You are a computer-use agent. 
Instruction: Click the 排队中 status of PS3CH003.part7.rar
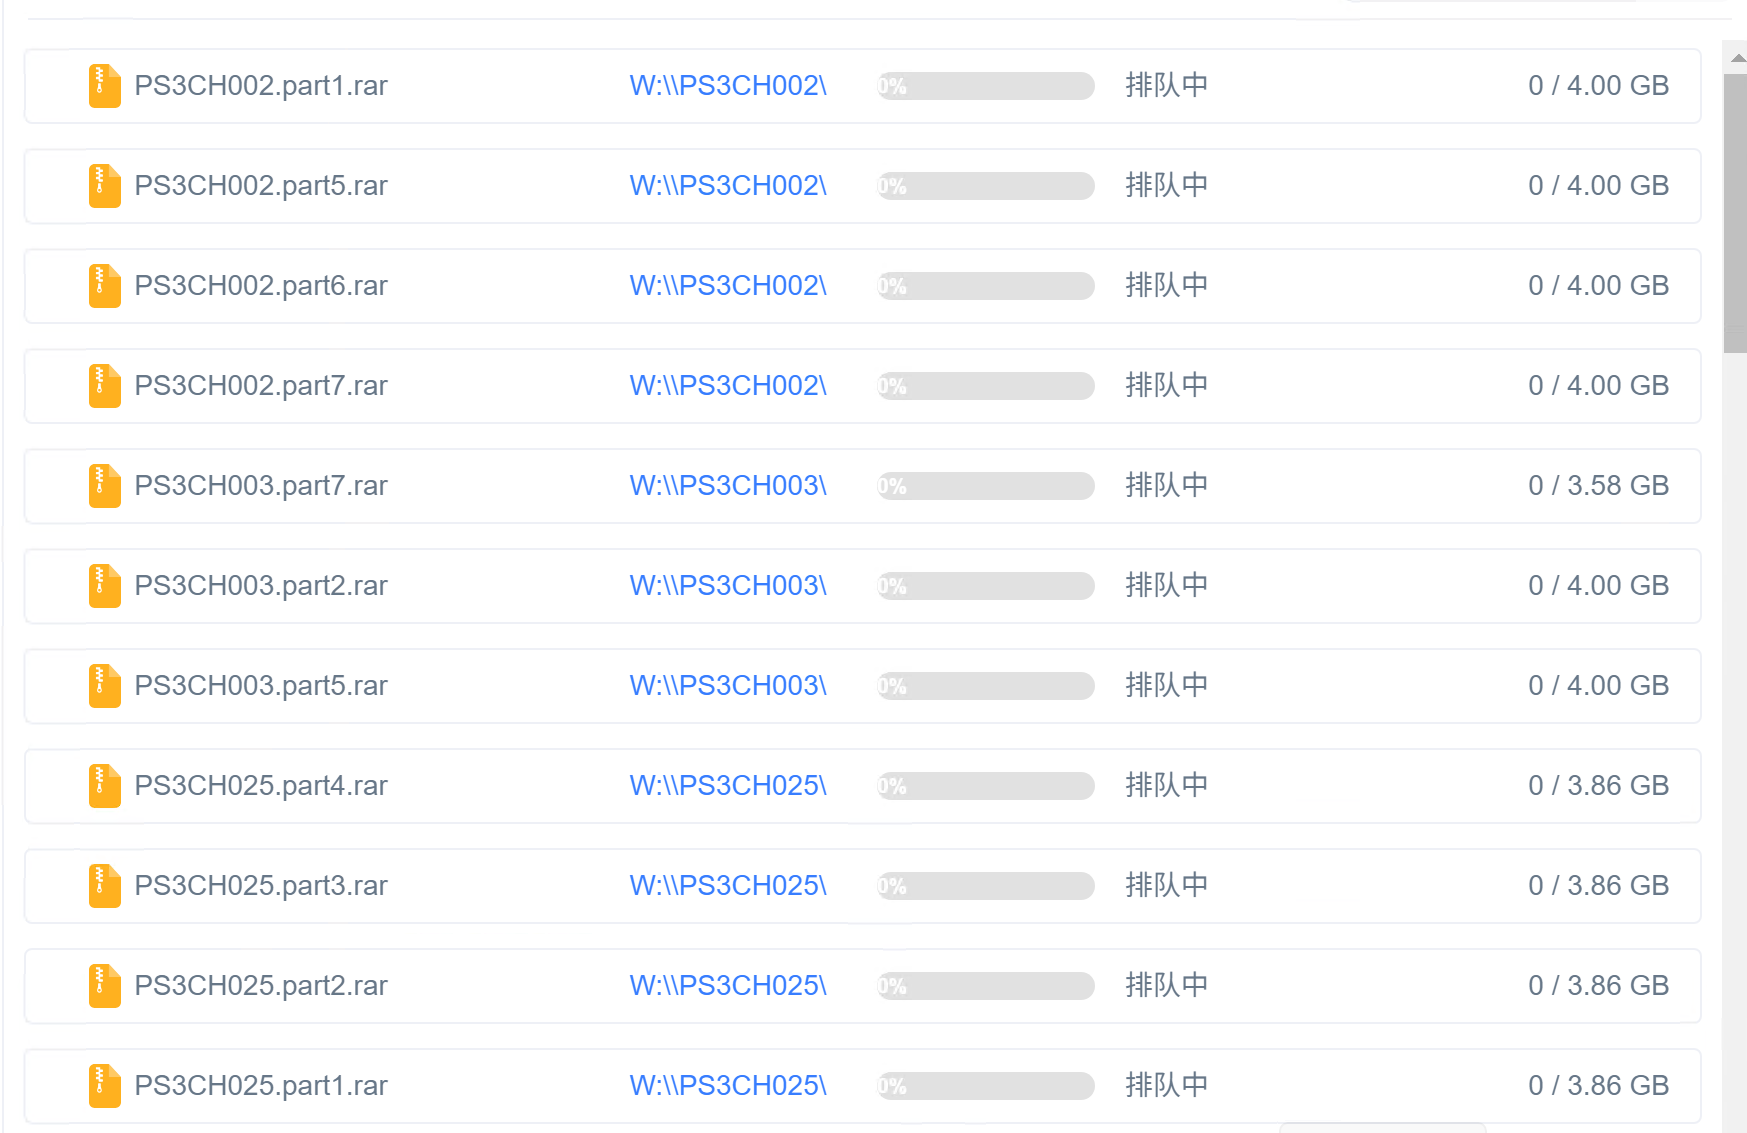1166,486
